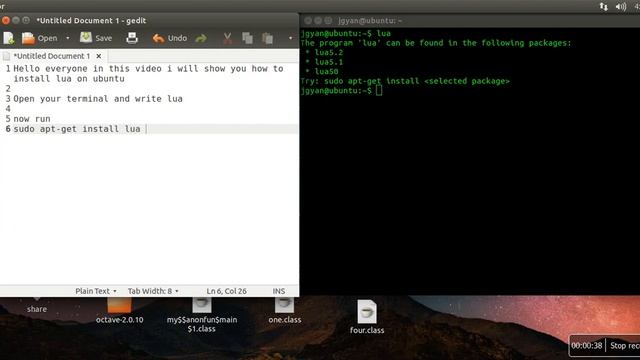Click the terminal window title jgyan@ubuntu
The image size is (640, 360).
click(370, 20)
